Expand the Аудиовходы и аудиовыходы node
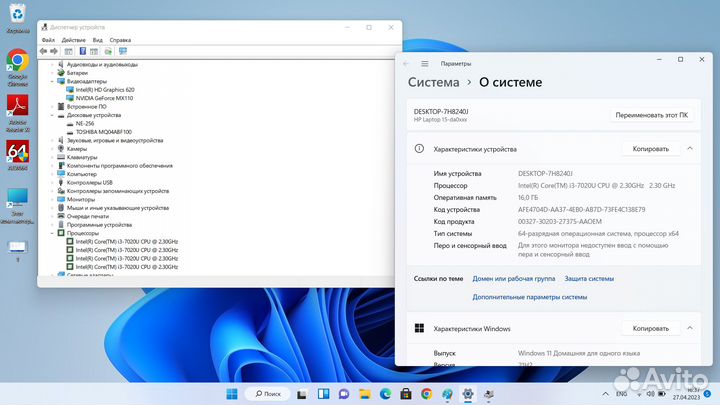This screenshot has width=720, height=405. point(52,65)
